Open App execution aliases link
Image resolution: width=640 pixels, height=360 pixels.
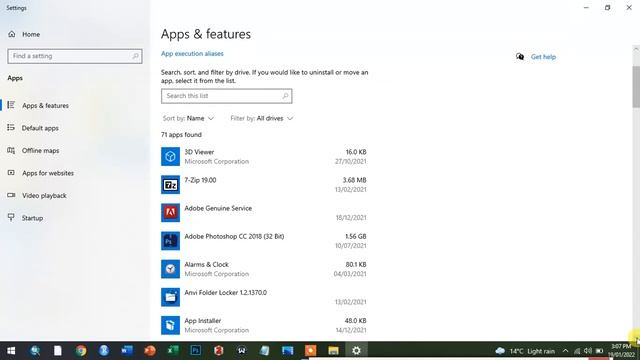tap(192, 53)
